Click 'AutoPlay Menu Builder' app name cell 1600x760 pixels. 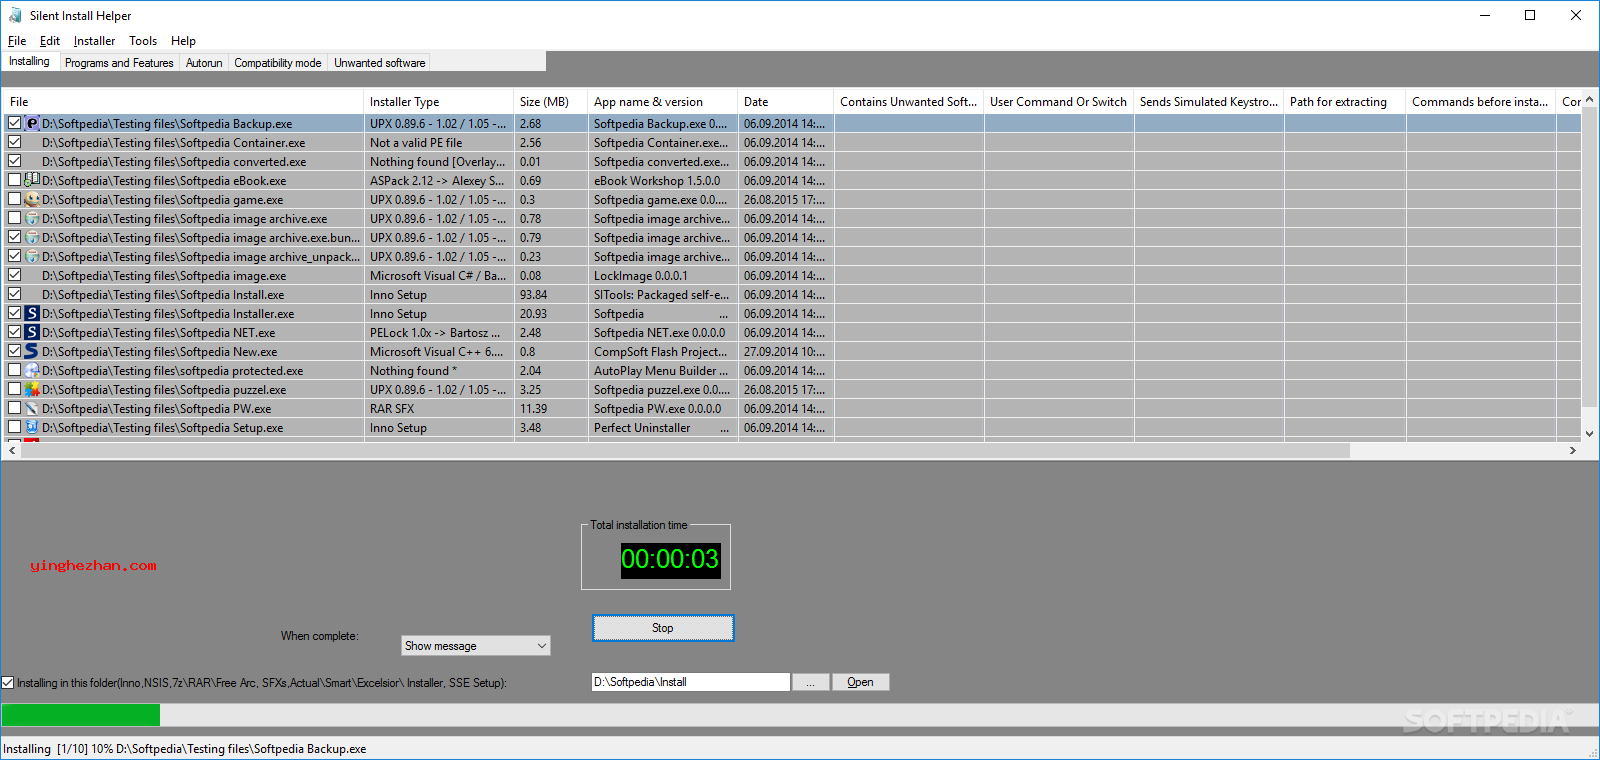663,371
